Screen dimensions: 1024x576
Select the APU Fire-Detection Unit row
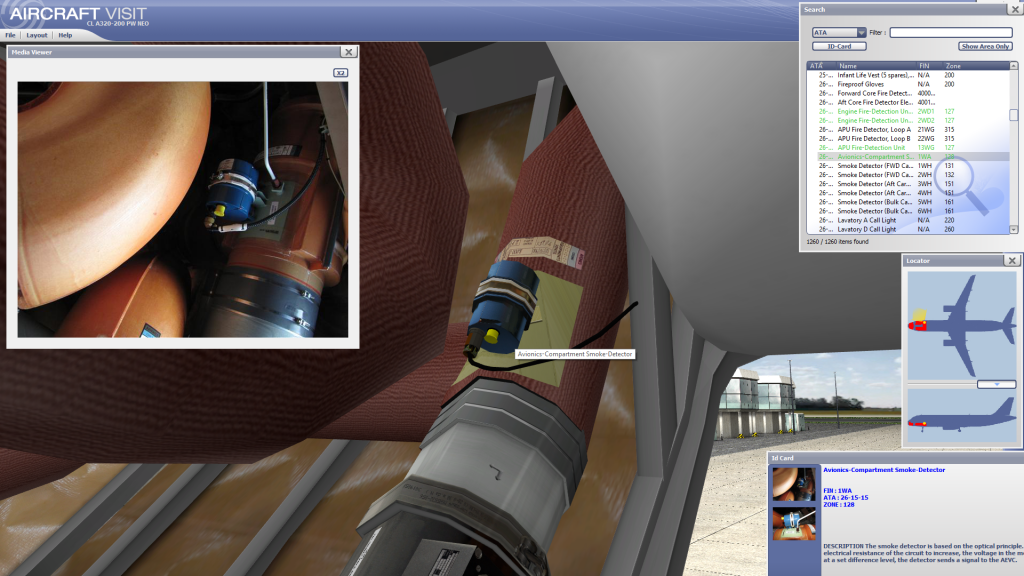[x=908, y=148]
